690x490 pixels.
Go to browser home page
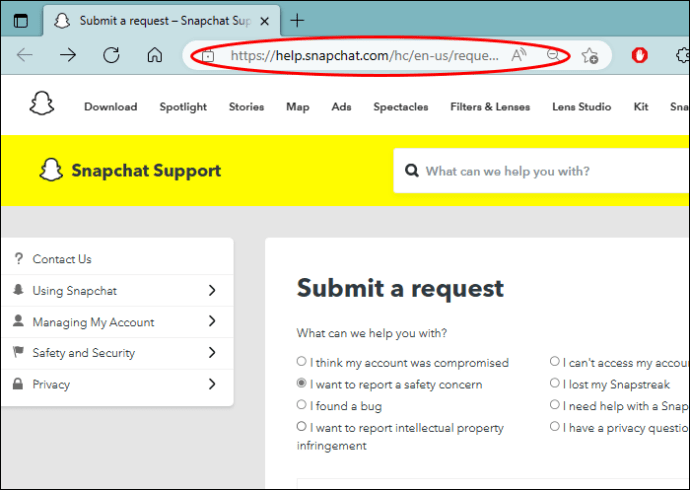point(154,55)
